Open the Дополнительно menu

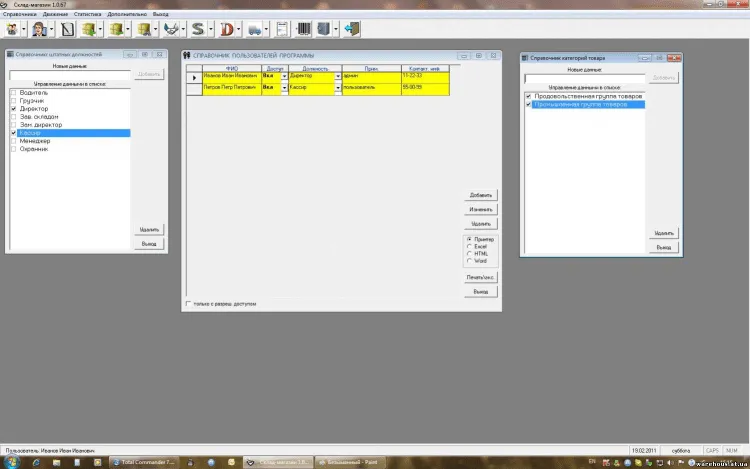tap(127, 14)
